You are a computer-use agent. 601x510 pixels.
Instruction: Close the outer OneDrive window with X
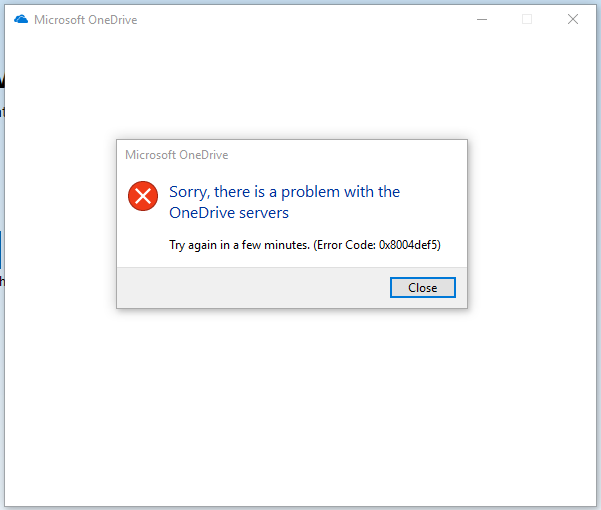pos(573,19)
